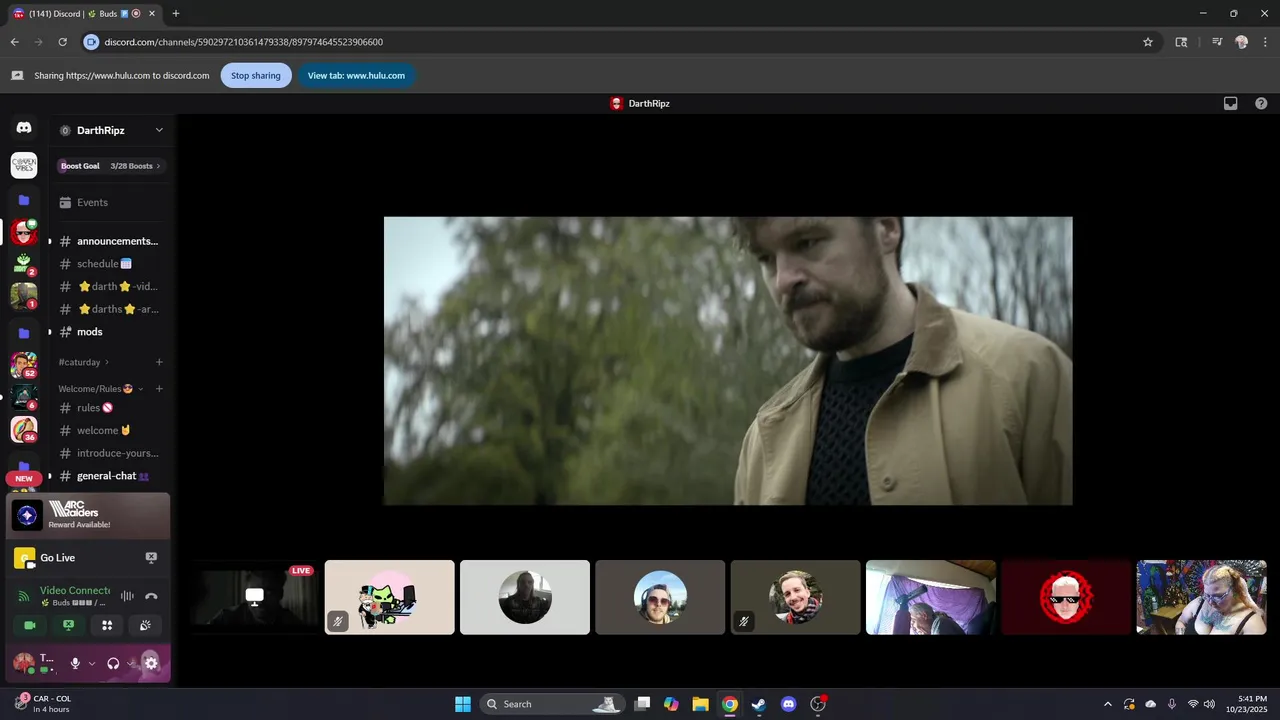Deafen with the headphones button
1280x720 pixels.
click(x=113, y=662)
